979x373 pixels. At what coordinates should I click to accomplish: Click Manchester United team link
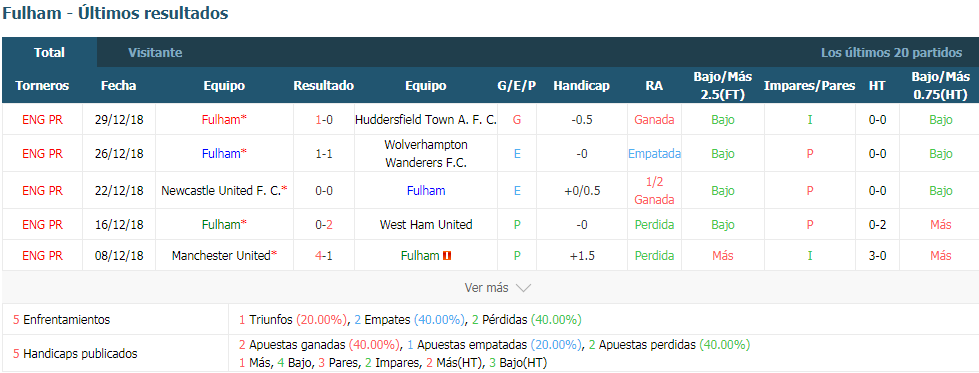coord(221,256)
